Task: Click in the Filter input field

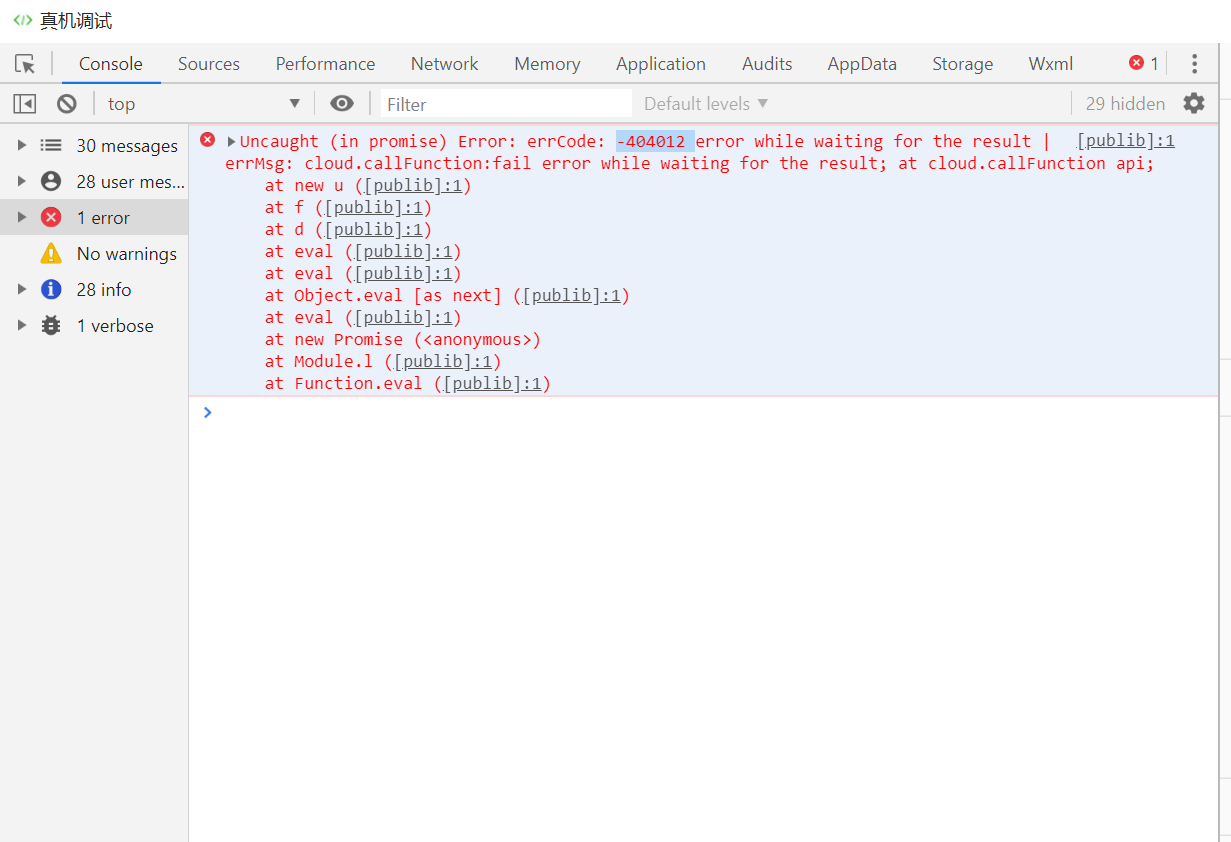Action: pos(506,104)
